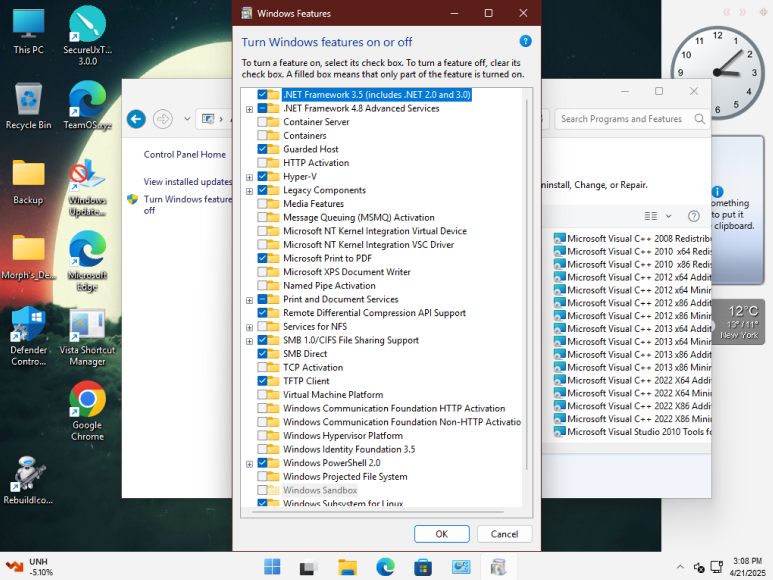
Task: Select Microsoft XPS Document Writer row
Action: click(x=347, y=272)
